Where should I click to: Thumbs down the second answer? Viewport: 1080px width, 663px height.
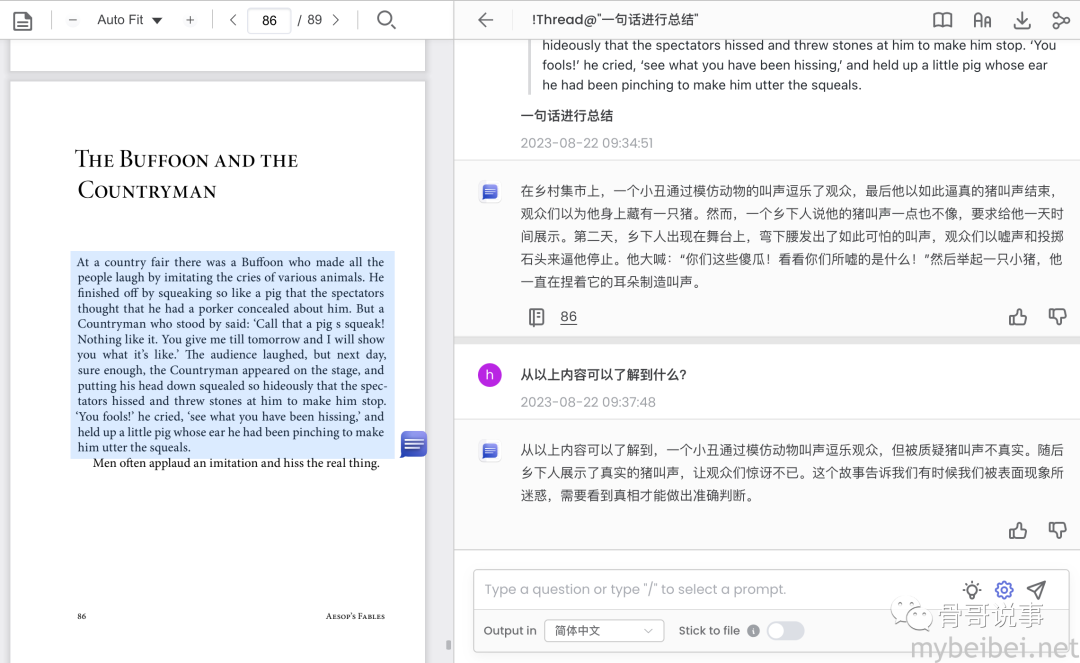[x=1057, y=530]
